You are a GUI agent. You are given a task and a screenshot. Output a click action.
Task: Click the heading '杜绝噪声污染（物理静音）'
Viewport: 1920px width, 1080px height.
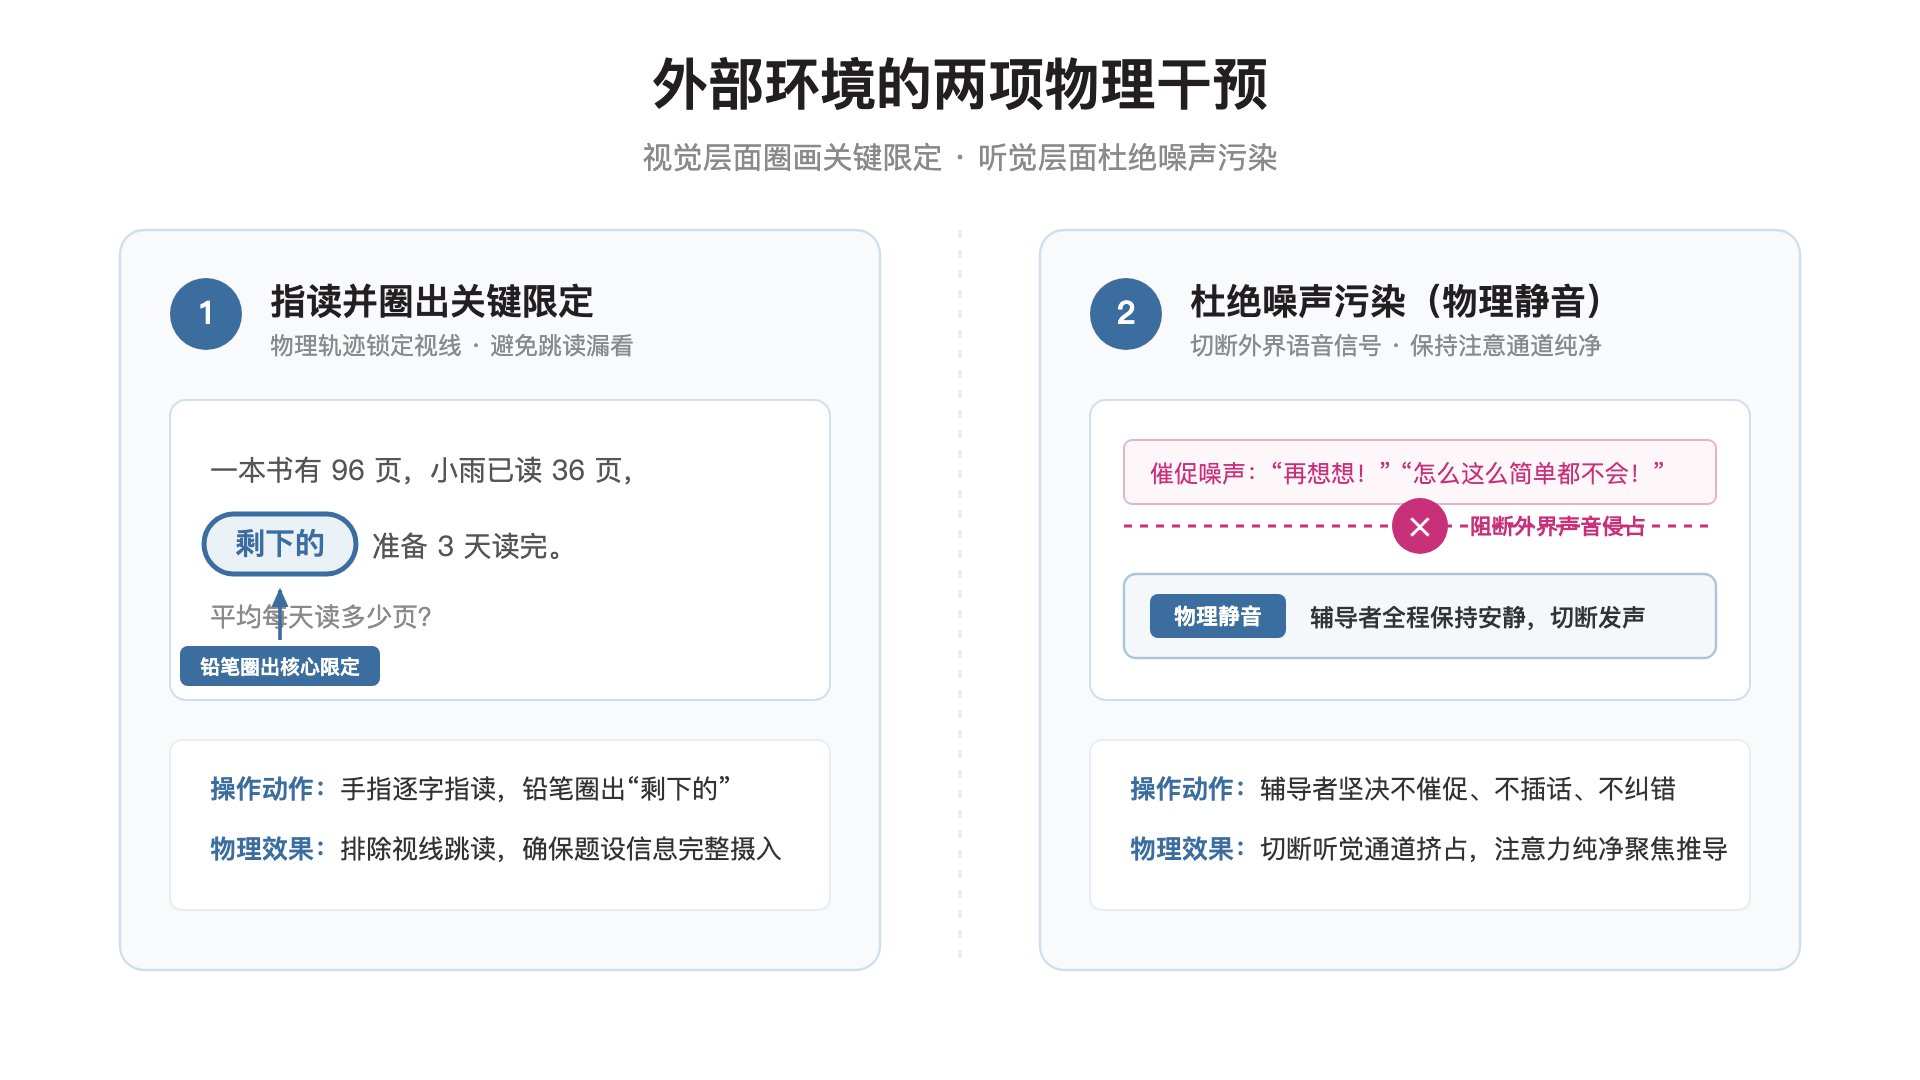1396,301
